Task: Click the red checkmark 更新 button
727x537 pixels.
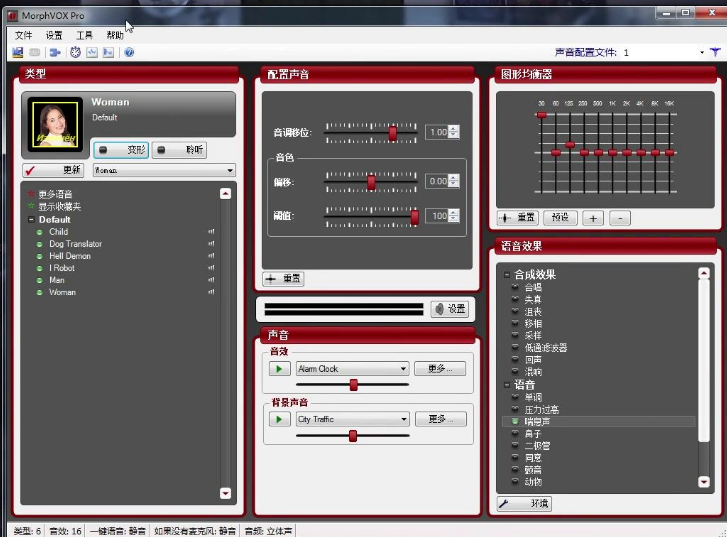Action: click(53, 170)
